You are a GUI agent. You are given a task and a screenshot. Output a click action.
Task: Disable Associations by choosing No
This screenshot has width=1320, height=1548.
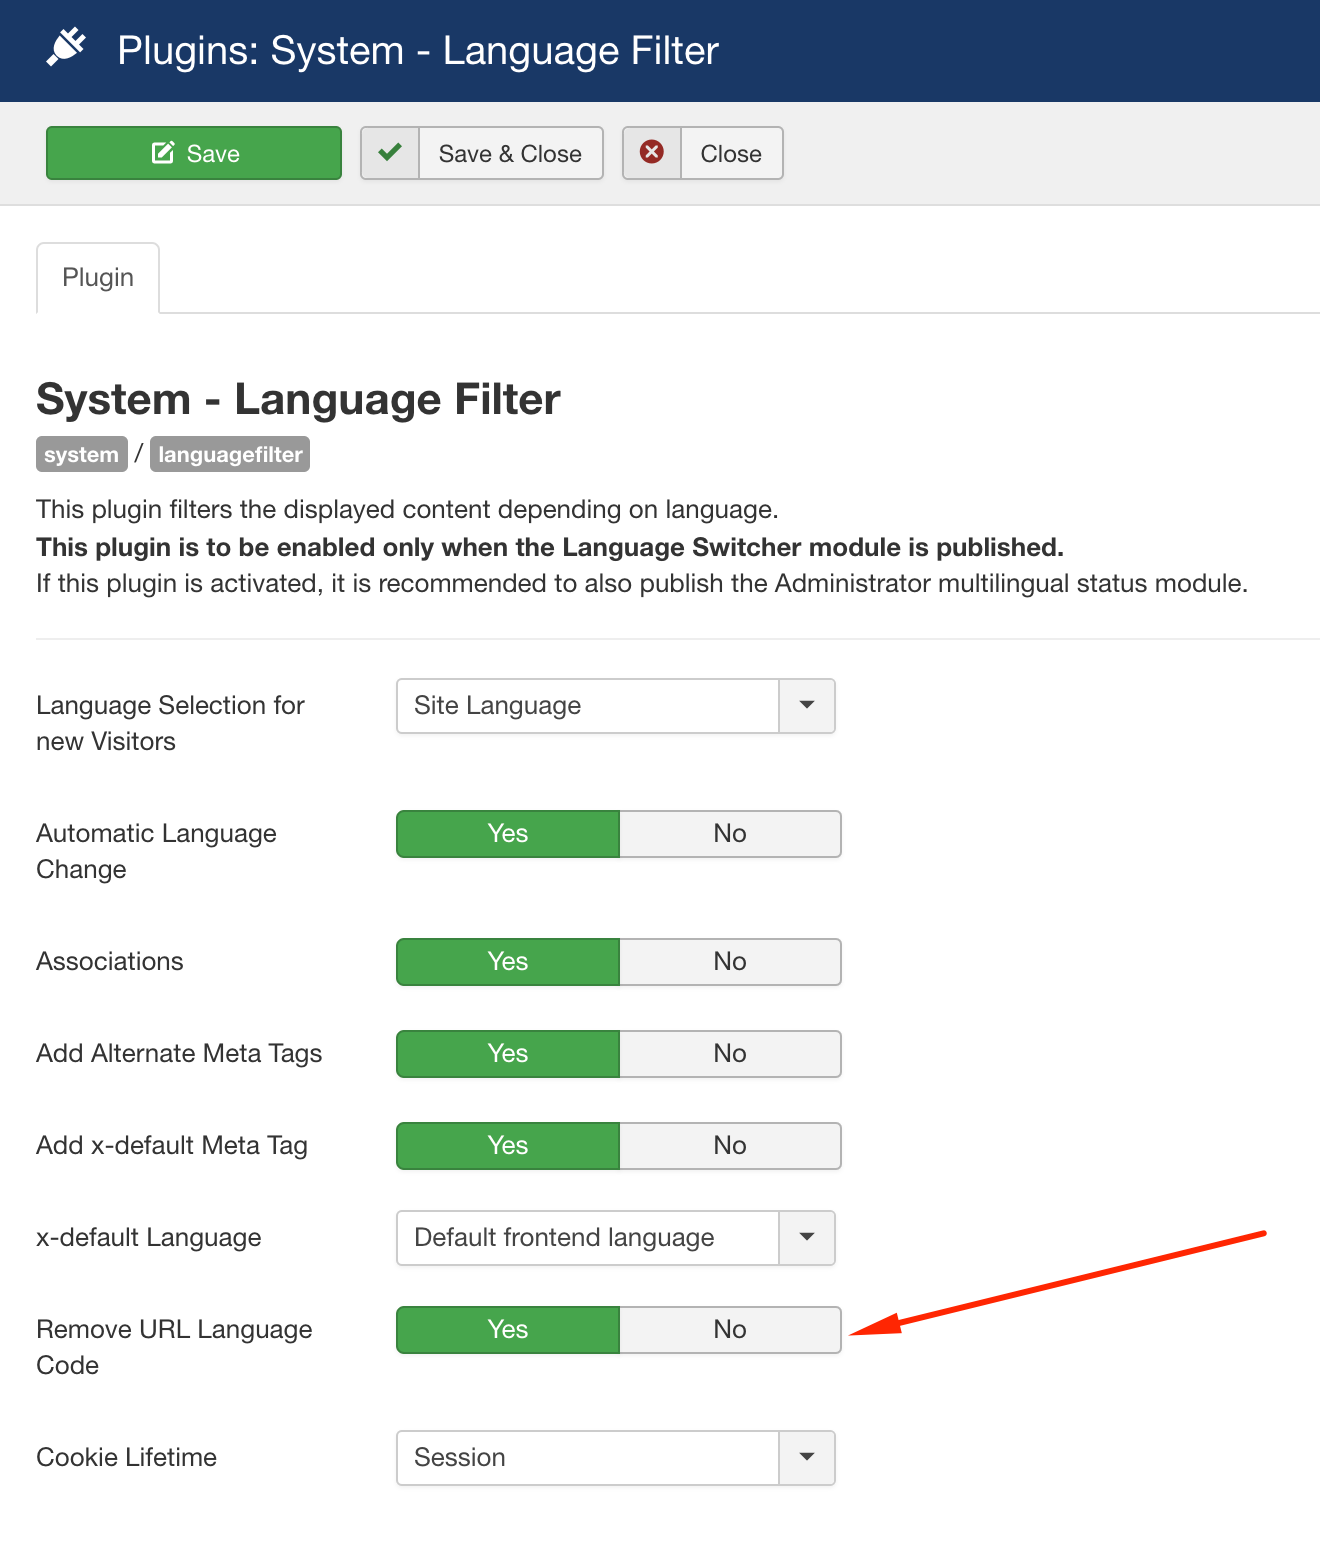pos(730,962)
